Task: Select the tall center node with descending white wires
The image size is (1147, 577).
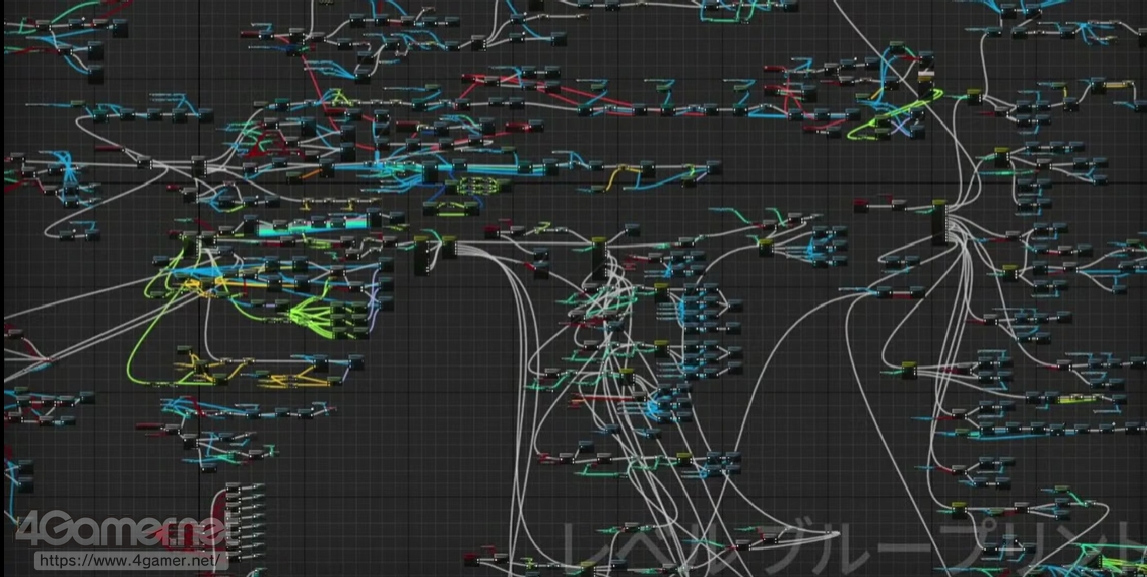Action: pos(600,258)
